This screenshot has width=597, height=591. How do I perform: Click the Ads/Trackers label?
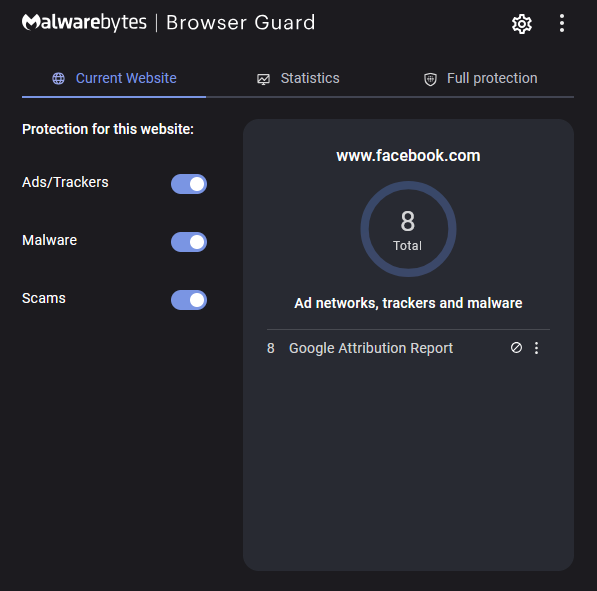(x=65, y=182)
